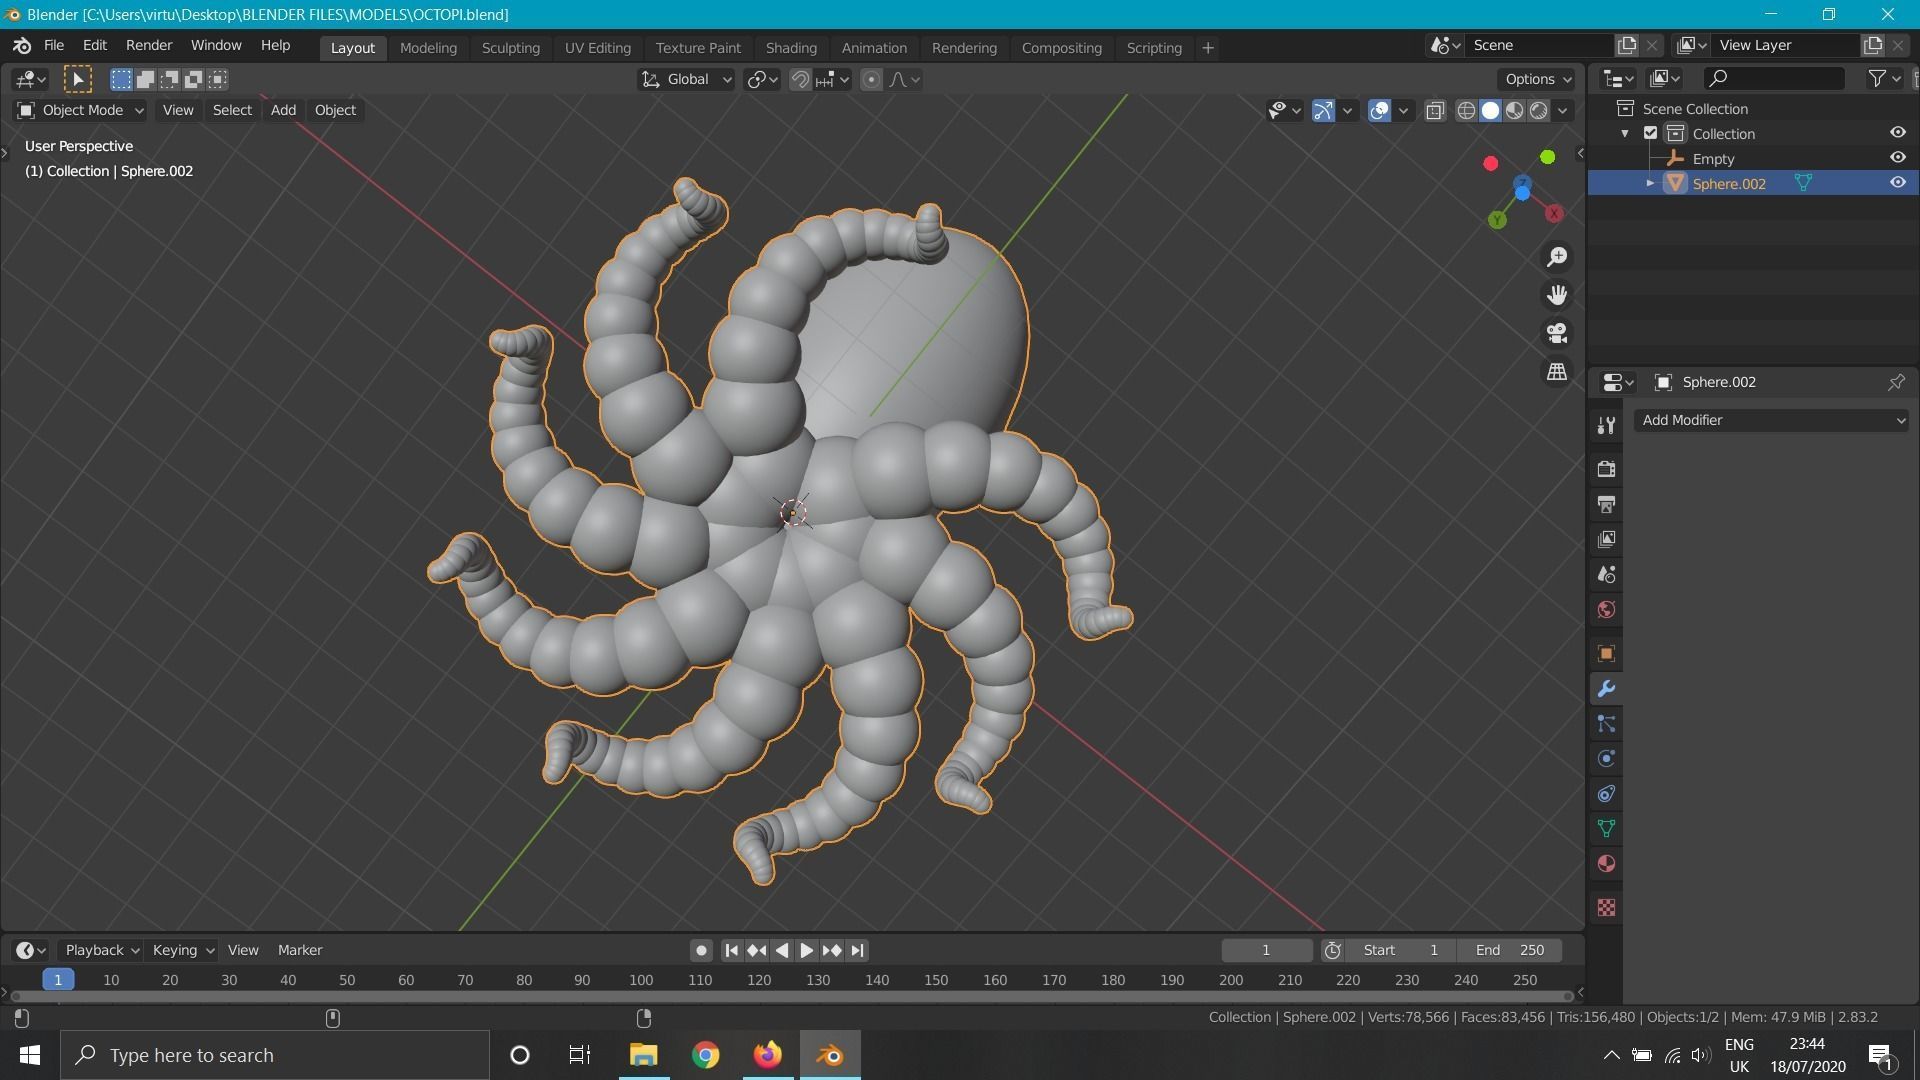
Task: Open the Render menu
Action: (149, 46)
